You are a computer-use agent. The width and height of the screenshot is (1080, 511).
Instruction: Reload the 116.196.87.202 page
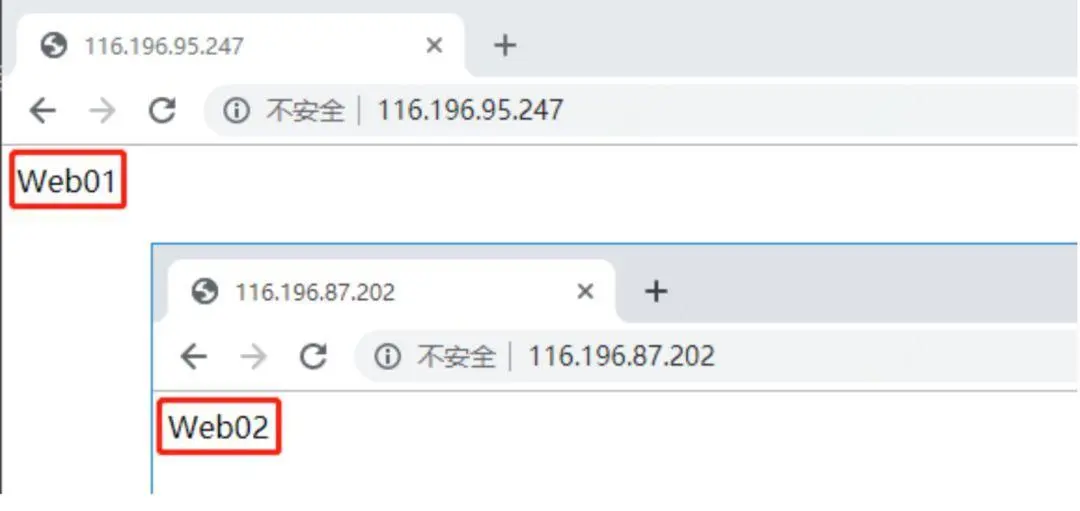pos(313,357)
